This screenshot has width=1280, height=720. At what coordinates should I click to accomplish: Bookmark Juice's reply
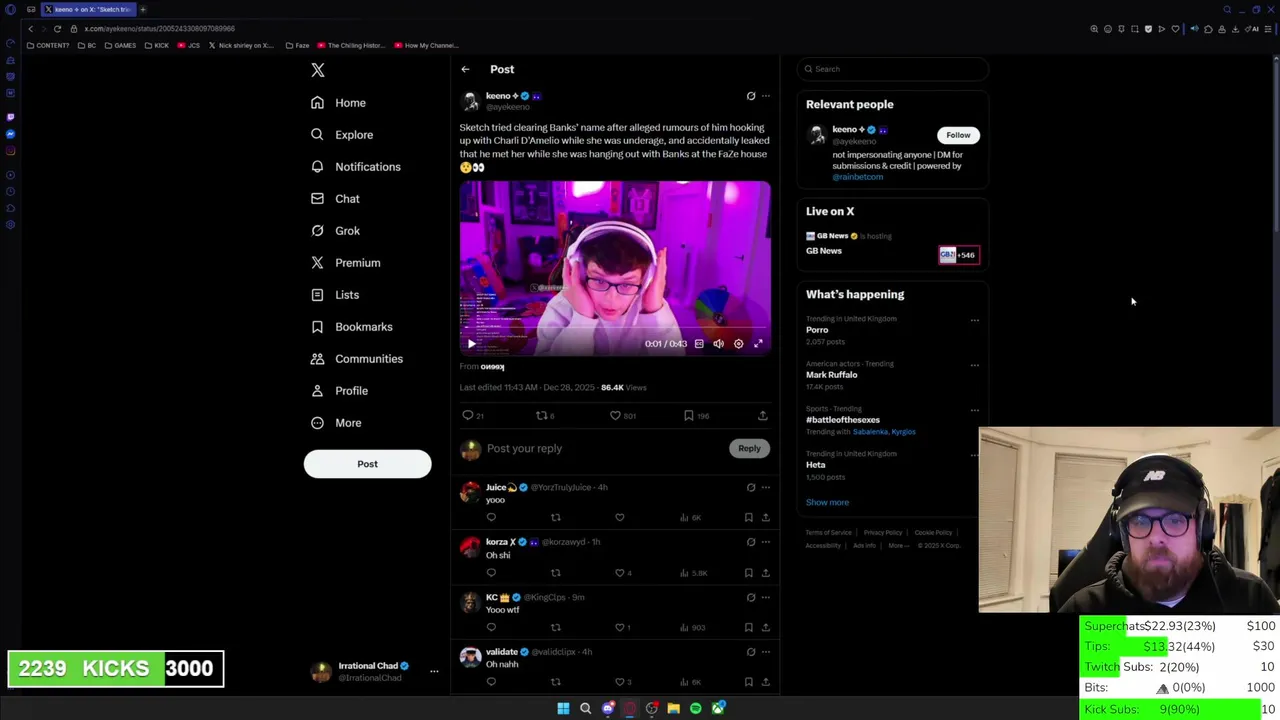click(x=748, y=518)
